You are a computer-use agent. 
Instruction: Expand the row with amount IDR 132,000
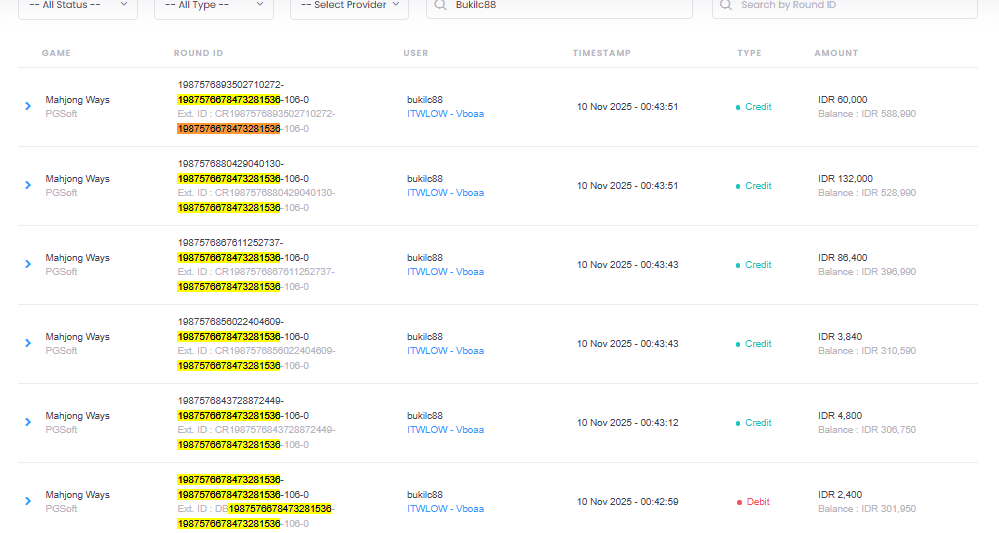[x=28, y=185]
